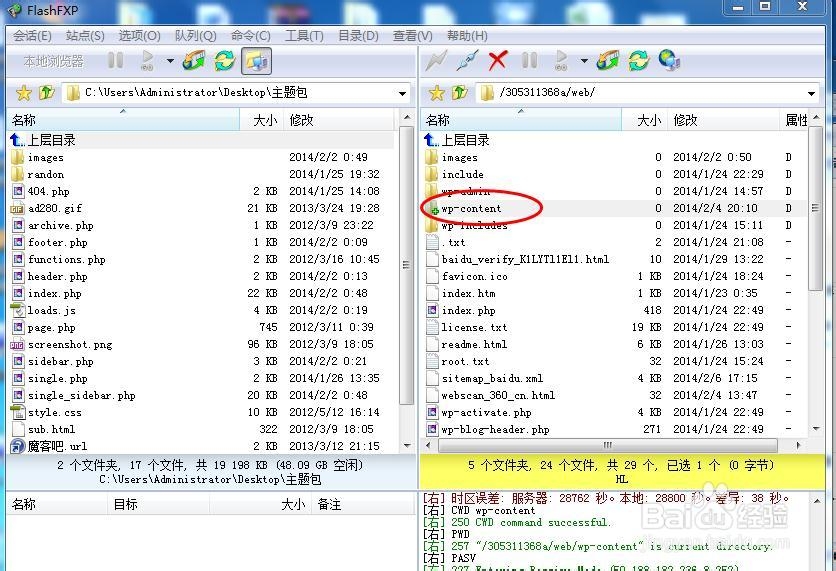Select remote sitemap_baidu.xml file
The image size is (836, 571).
point(615,378)
